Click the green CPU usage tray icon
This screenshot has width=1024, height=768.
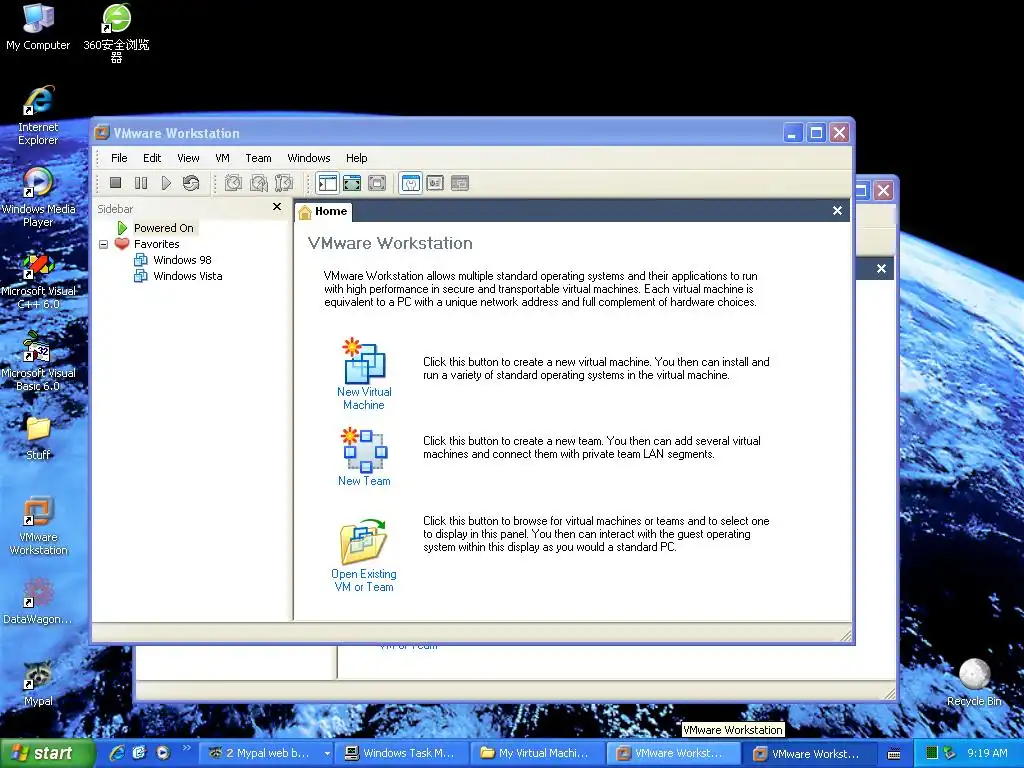pos(932,753)
